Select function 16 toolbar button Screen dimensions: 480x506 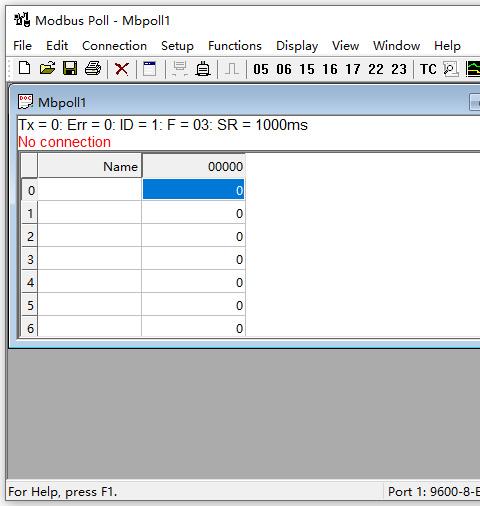(330, 69)
